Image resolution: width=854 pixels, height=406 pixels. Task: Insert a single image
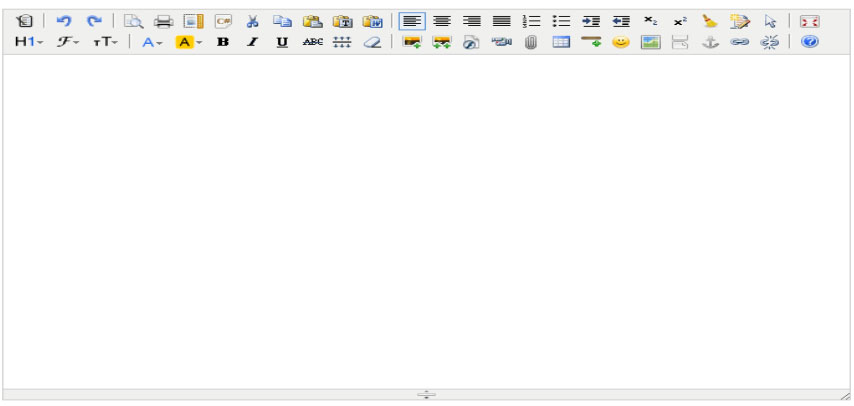(412, 42)
